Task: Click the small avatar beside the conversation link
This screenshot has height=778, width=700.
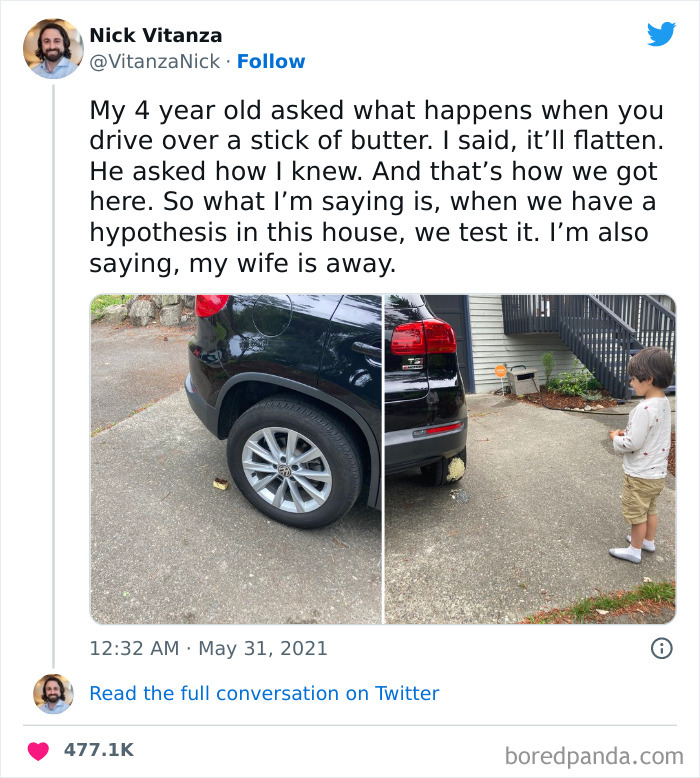Action: [x=53, y=693]
